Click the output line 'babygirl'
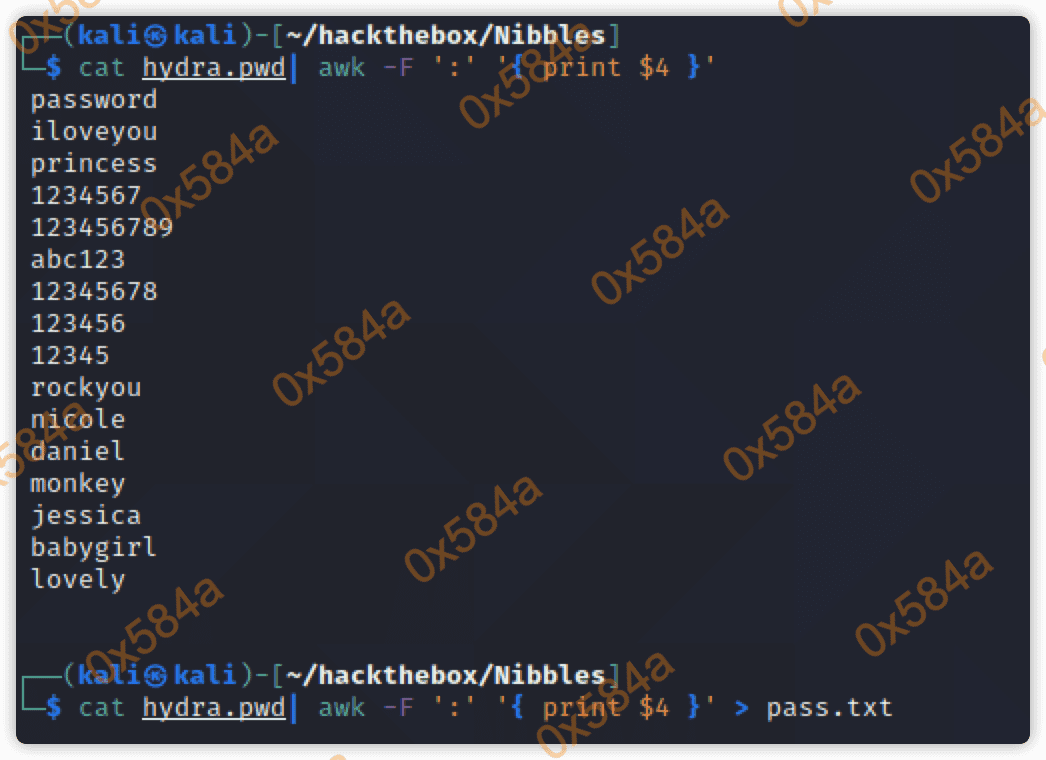The height and width of the screenshot is (760, 1046). 94,548
